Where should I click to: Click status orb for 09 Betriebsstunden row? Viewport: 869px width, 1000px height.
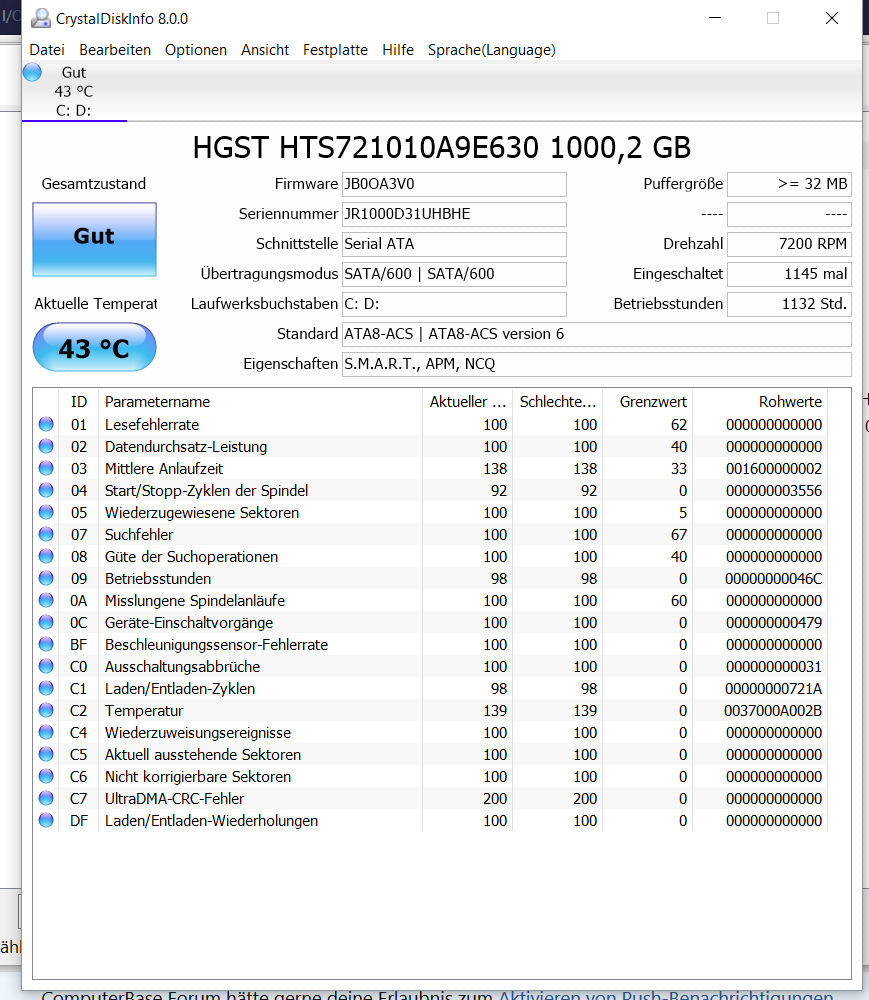(x=46, y=578)
